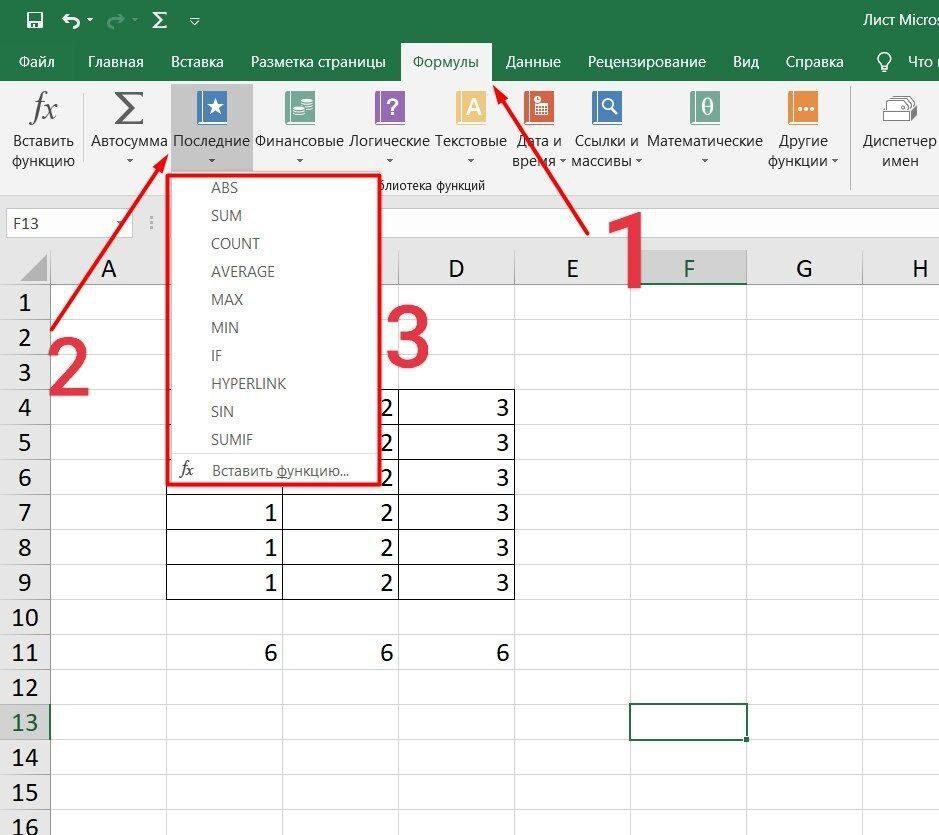Open Customize Quick Access Toolbar dropdown
The image size is (939, 835).
click(194, 21)
